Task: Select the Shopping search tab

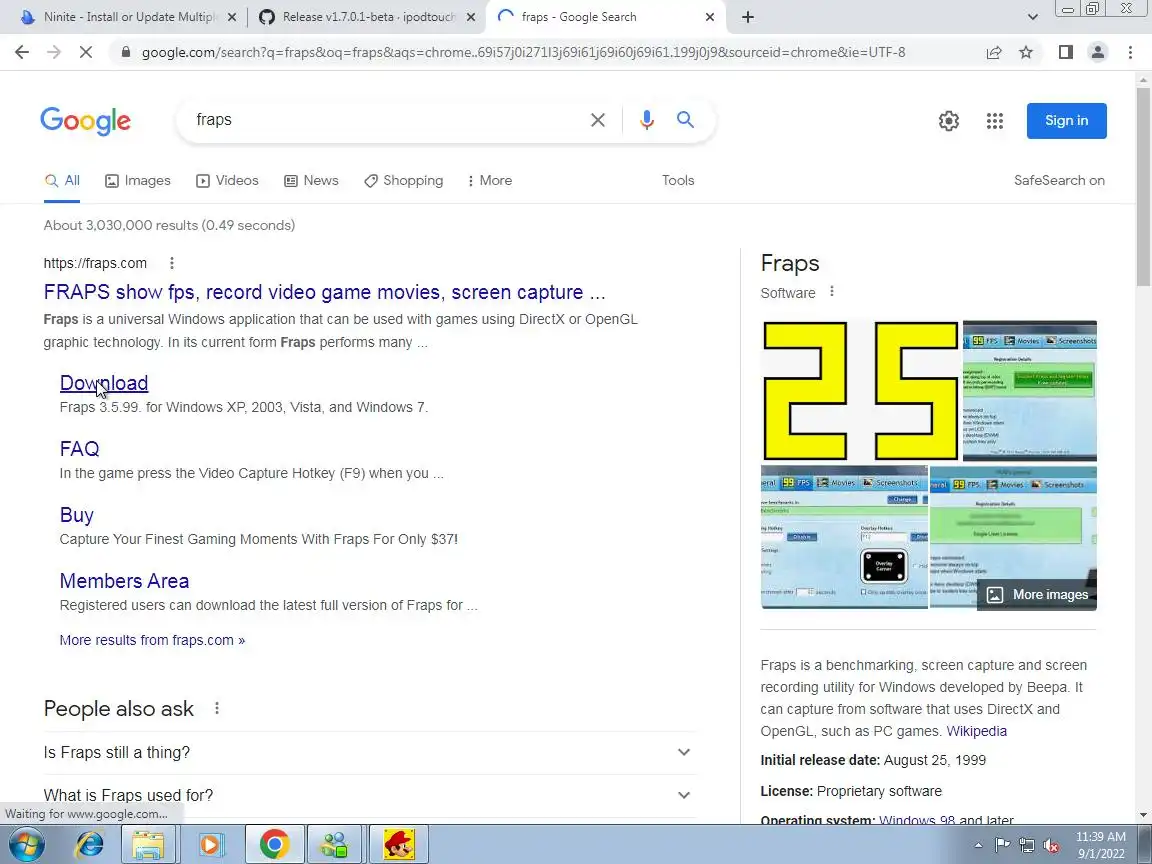Action: point(403,181)
